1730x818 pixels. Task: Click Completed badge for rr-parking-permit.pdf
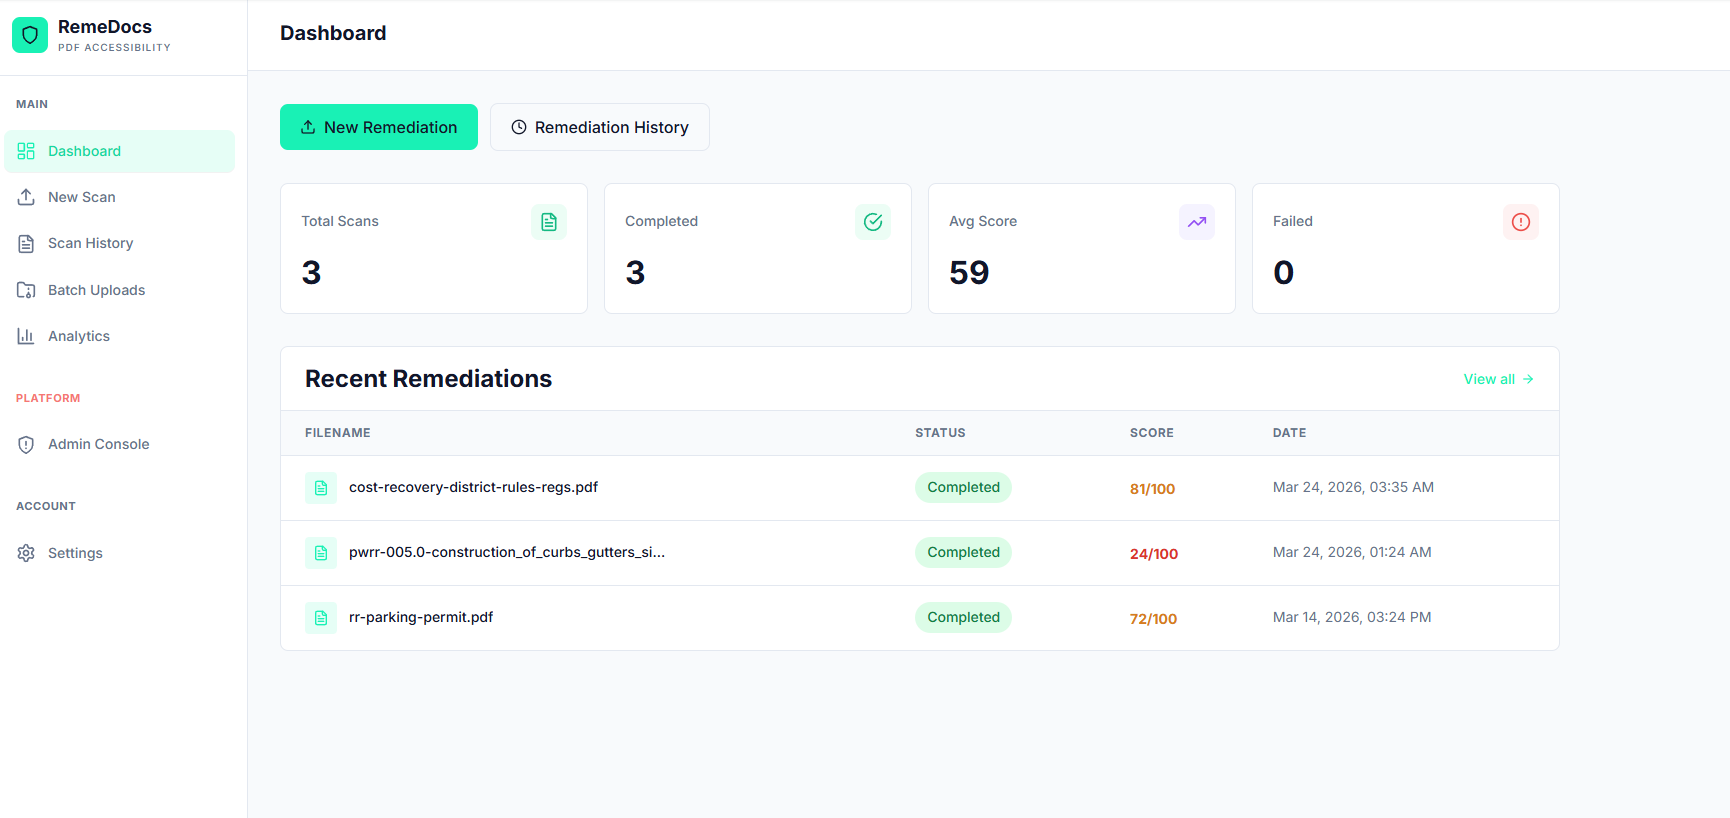[963, 617]
